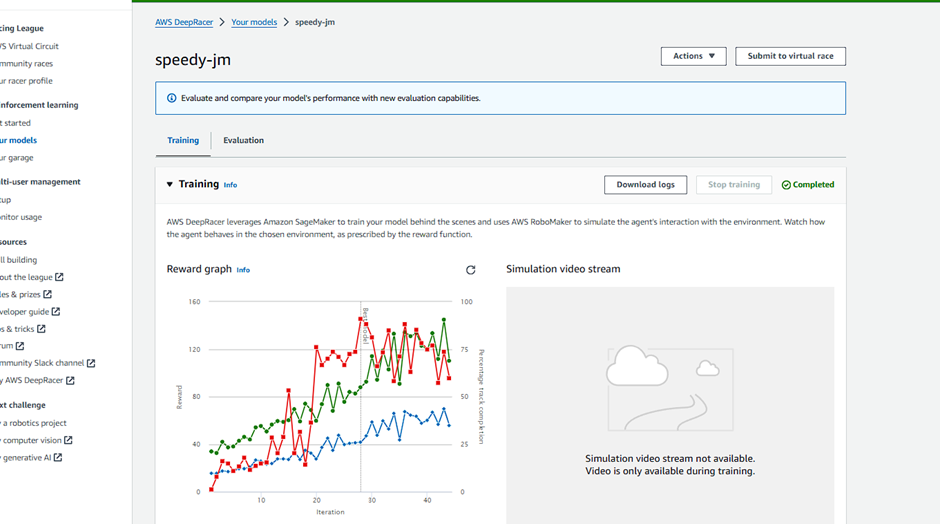Image resolution: width=940 pixels, height=524 pixels.
Task: Open external link icon beside league info
Action: point(59,277)
